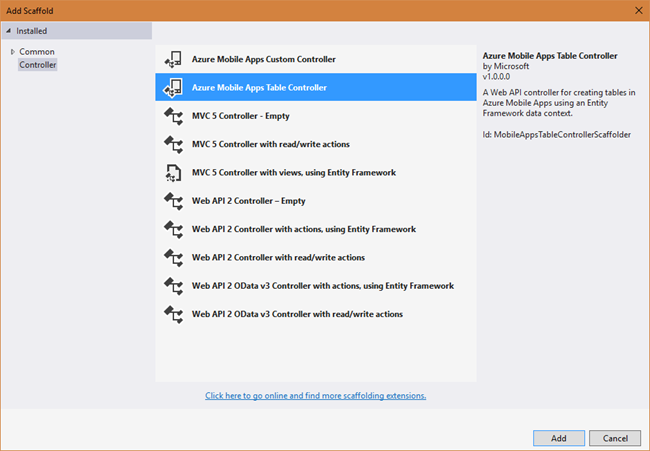
Task: Choose Web API 2 OData v3 Controller with read/write actions
Action: (297, 314)
